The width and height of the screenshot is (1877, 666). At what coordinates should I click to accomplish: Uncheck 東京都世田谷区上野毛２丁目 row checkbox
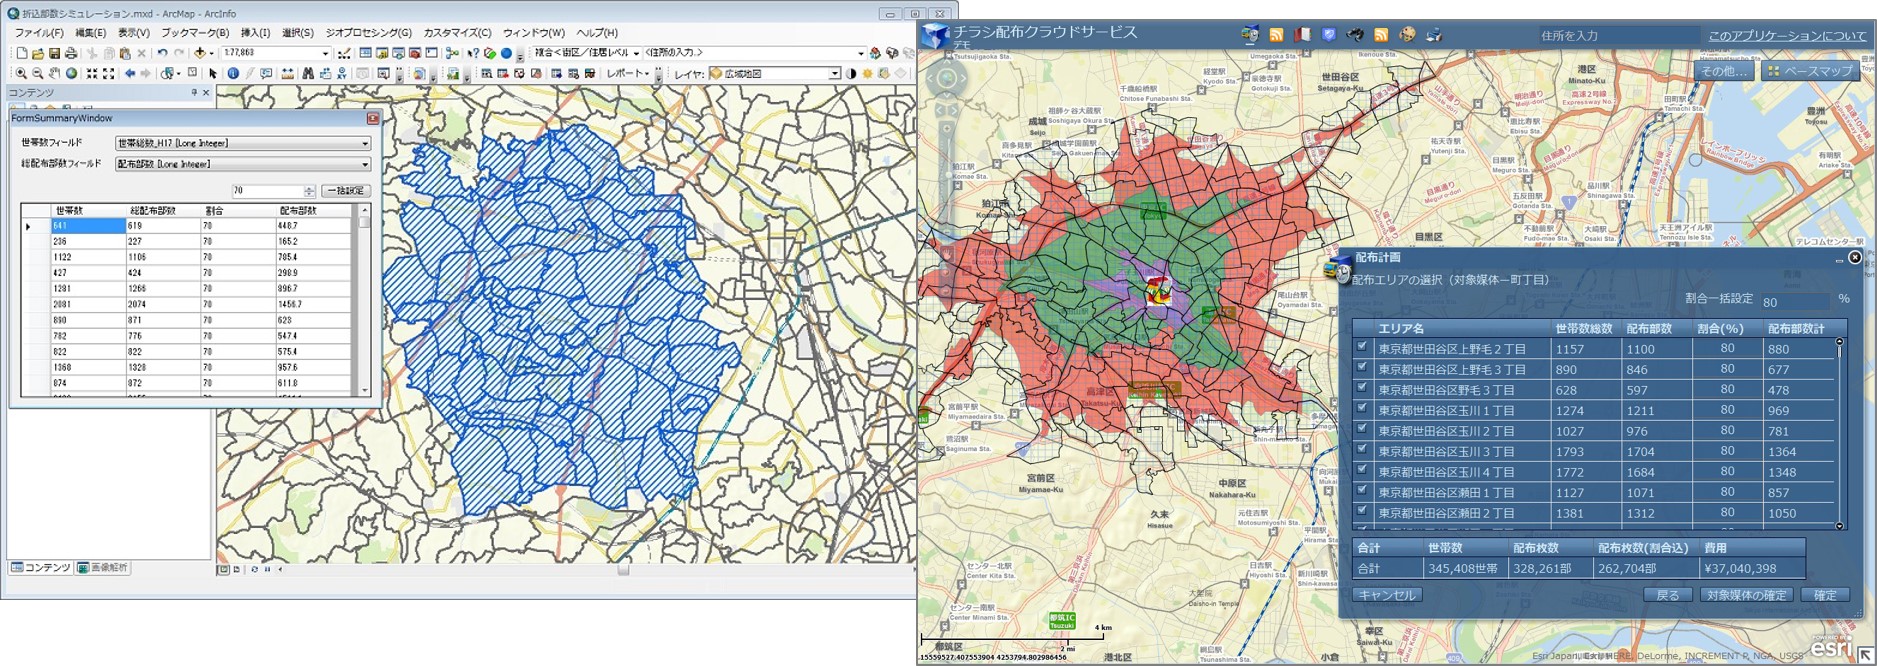coord(1362,347)
